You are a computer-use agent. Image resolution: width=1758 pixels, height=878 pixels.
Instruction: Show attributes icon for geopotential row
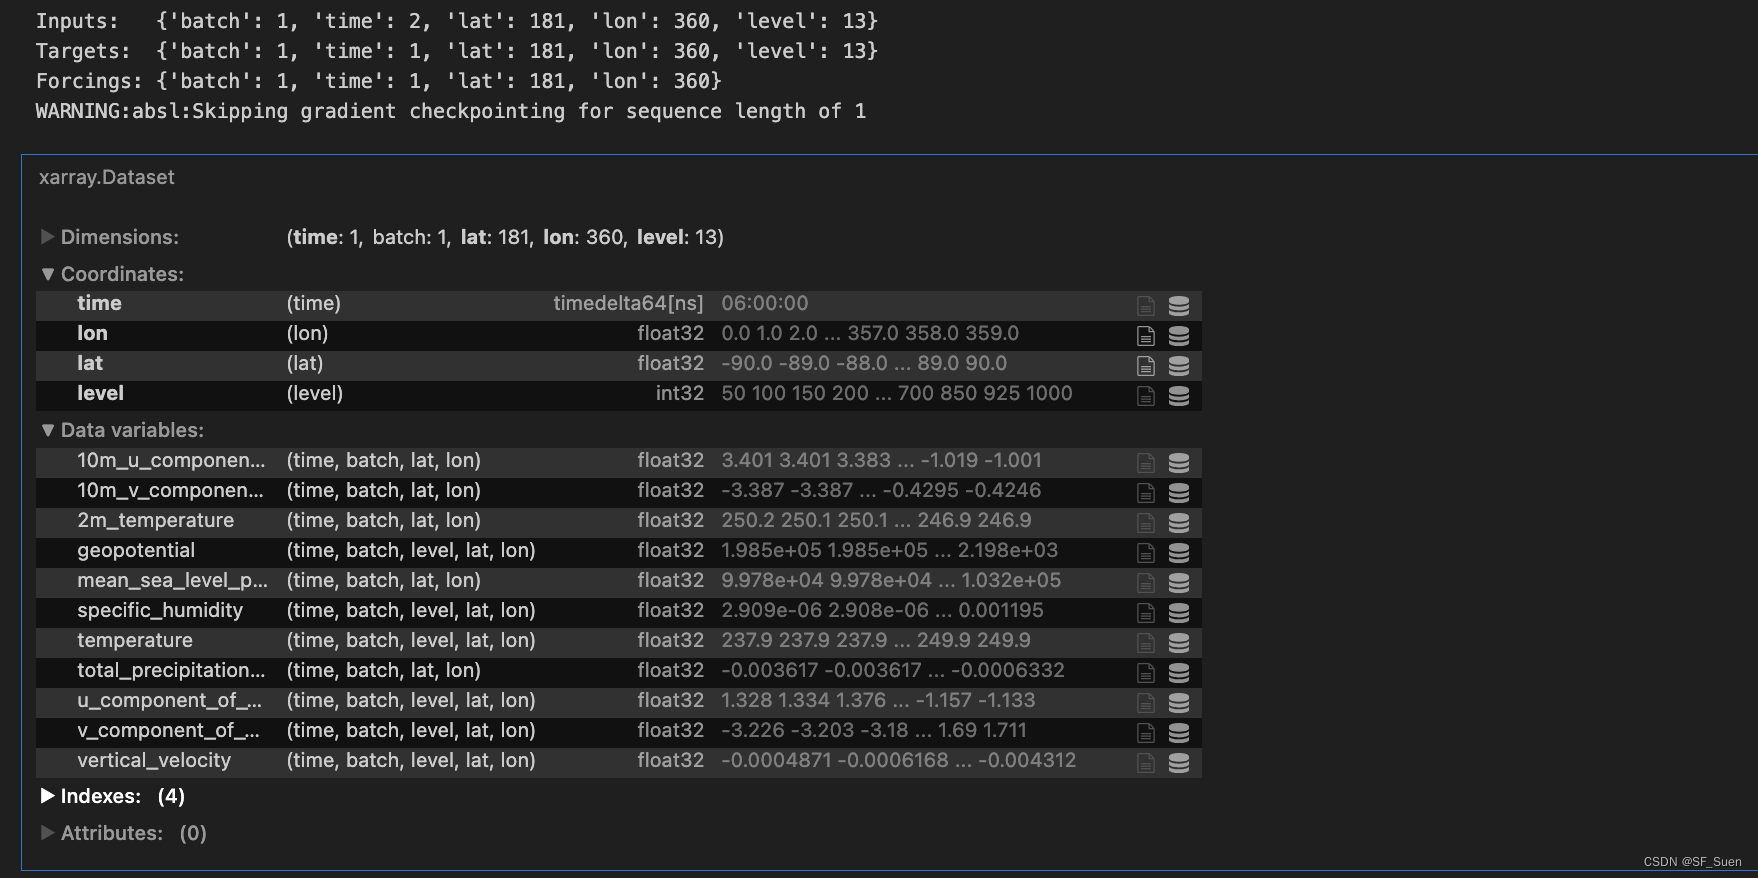1146,552
